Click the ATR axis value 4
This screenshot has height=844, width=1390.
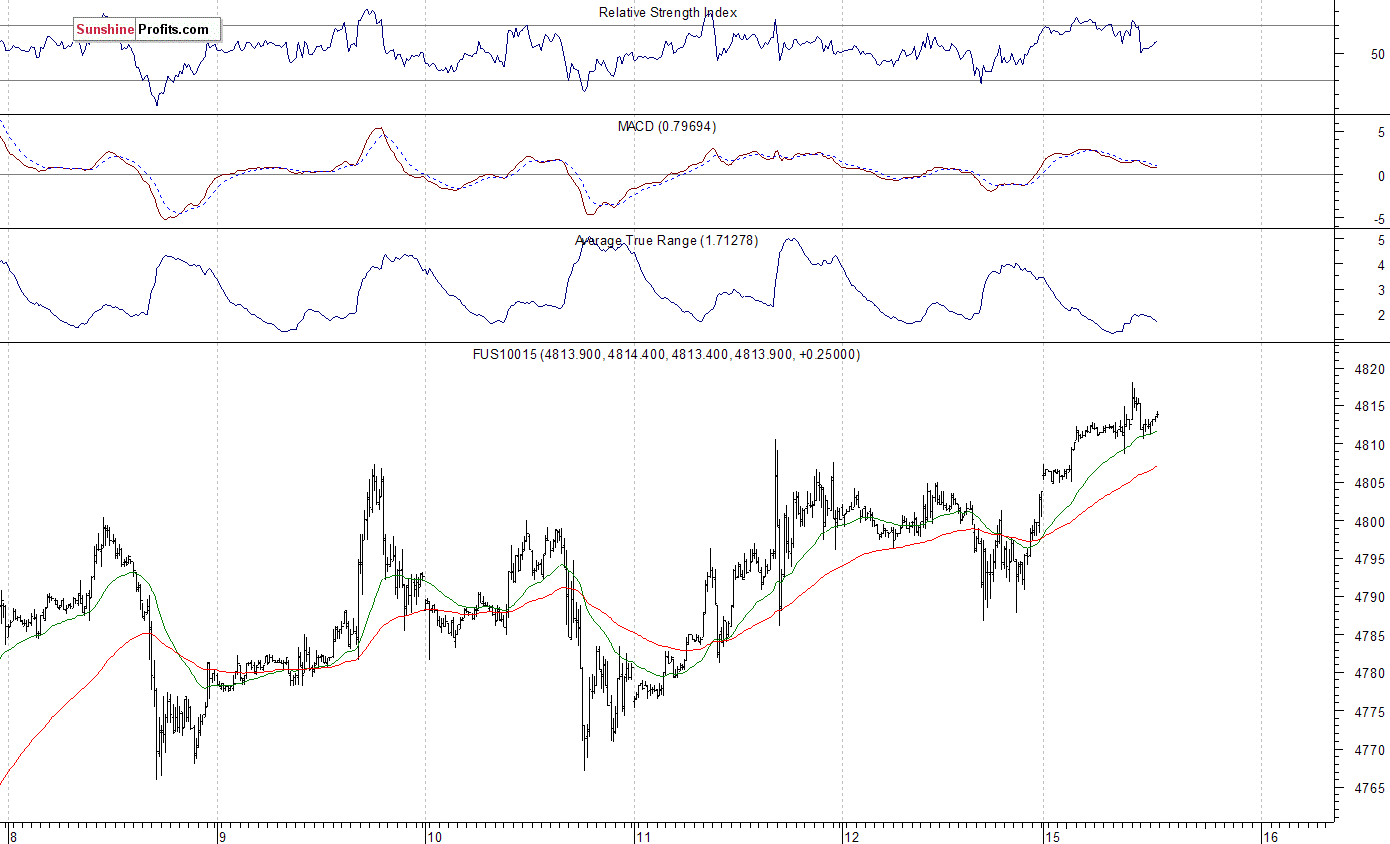[x=1381, y=266]
